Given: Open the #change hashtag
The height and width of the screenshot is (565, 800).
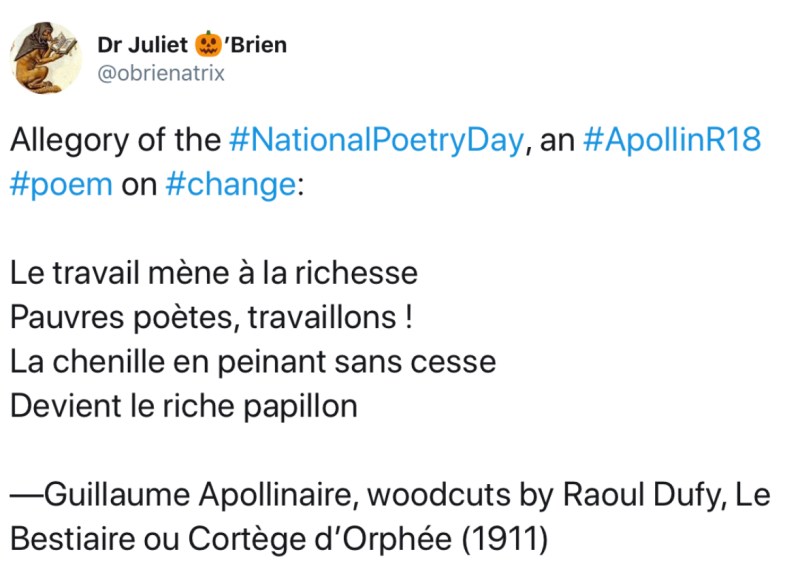Looking at the screenshot, I should tap(226, 186).
